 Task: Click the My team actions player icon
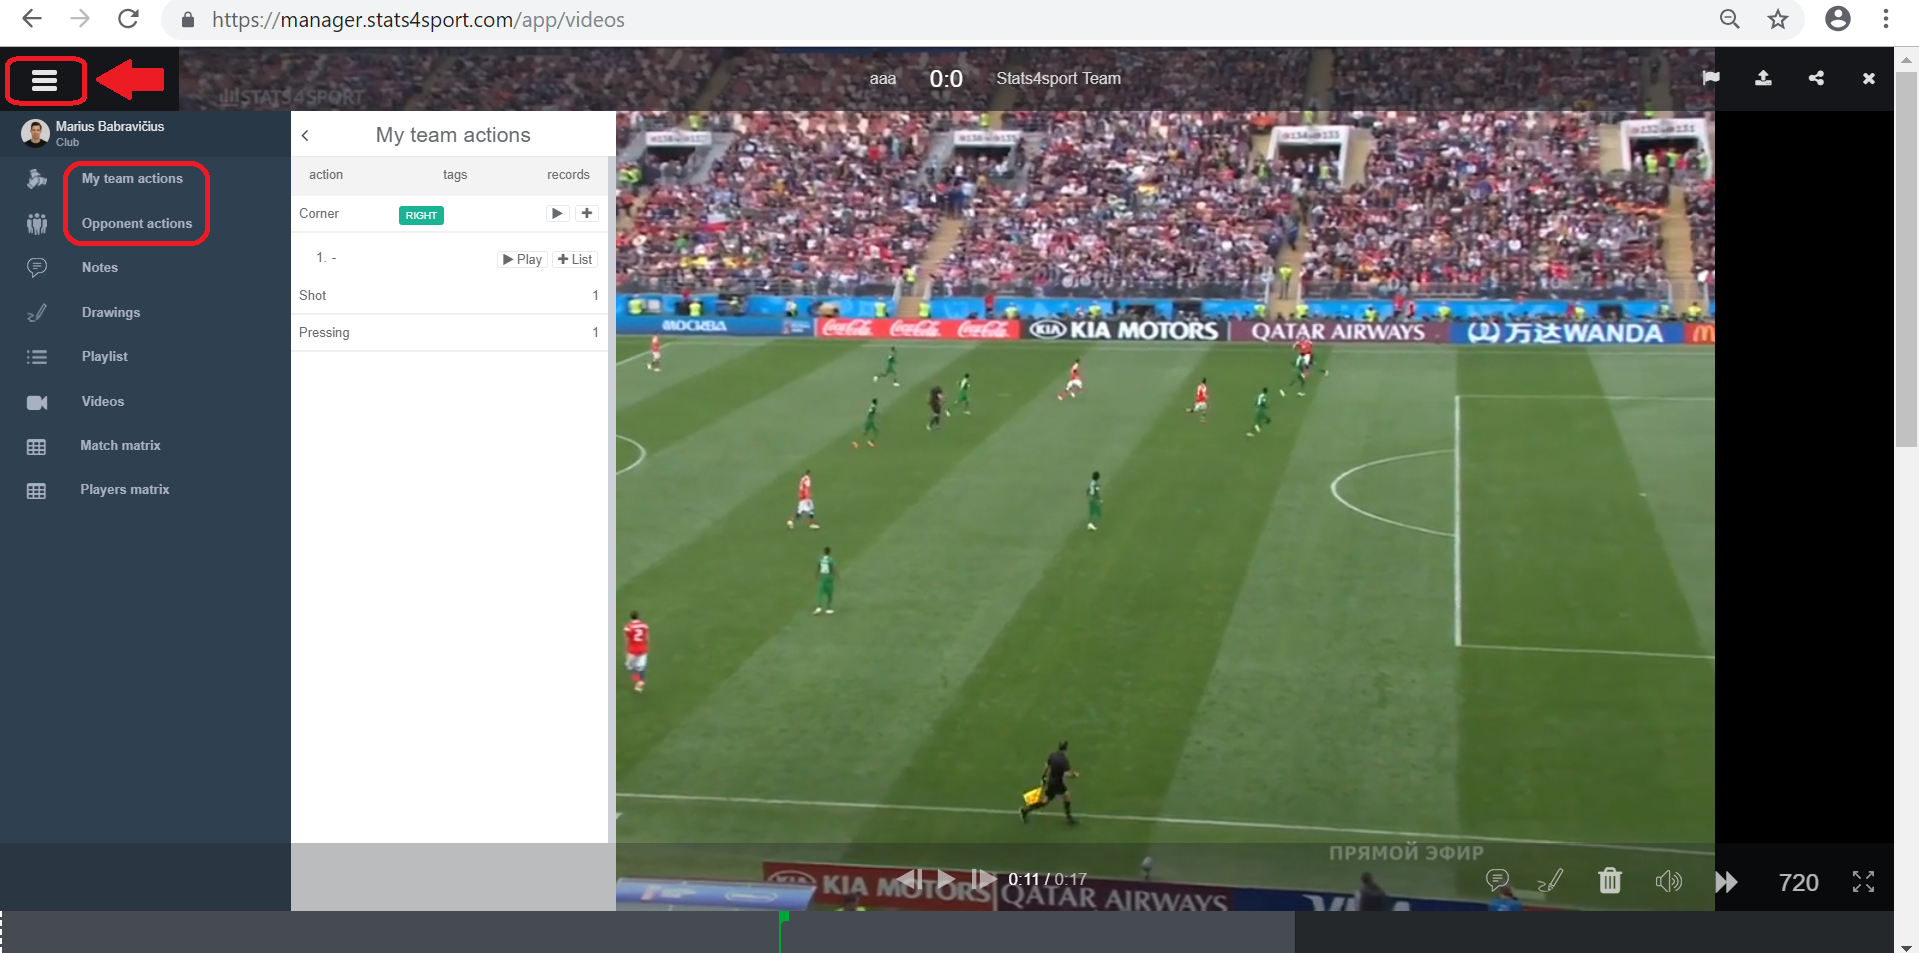coord(37,179)
